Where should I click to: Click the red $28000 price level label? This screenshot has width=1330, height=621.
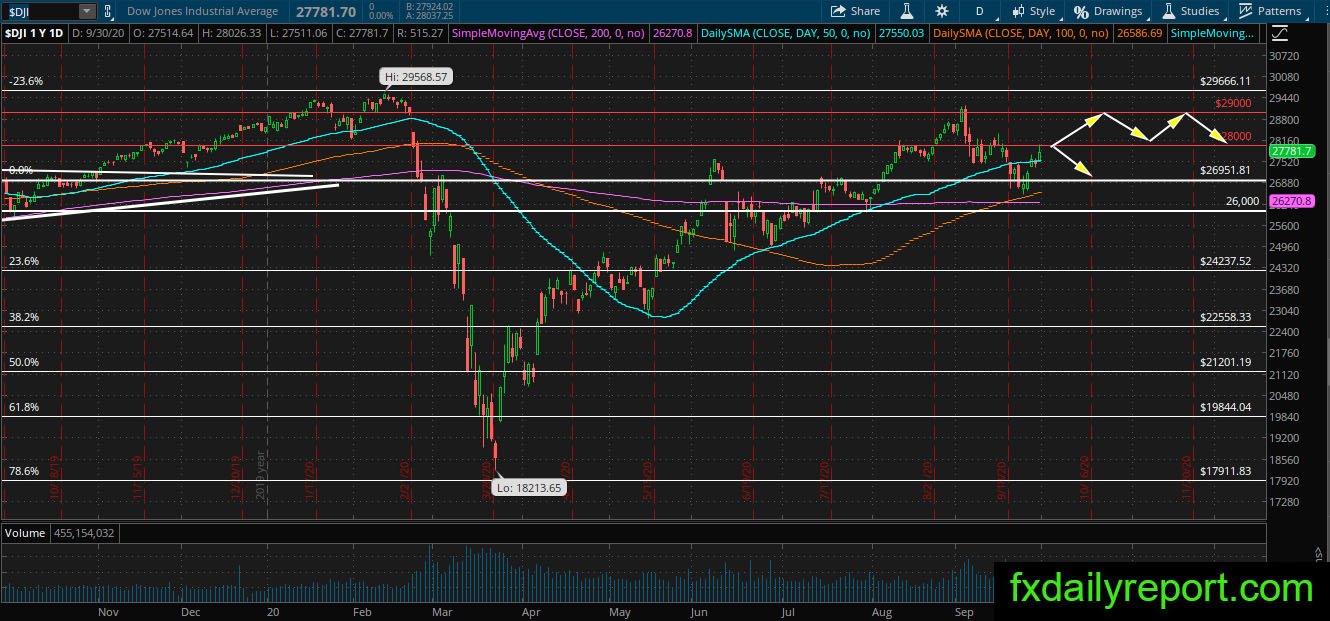1234,137
